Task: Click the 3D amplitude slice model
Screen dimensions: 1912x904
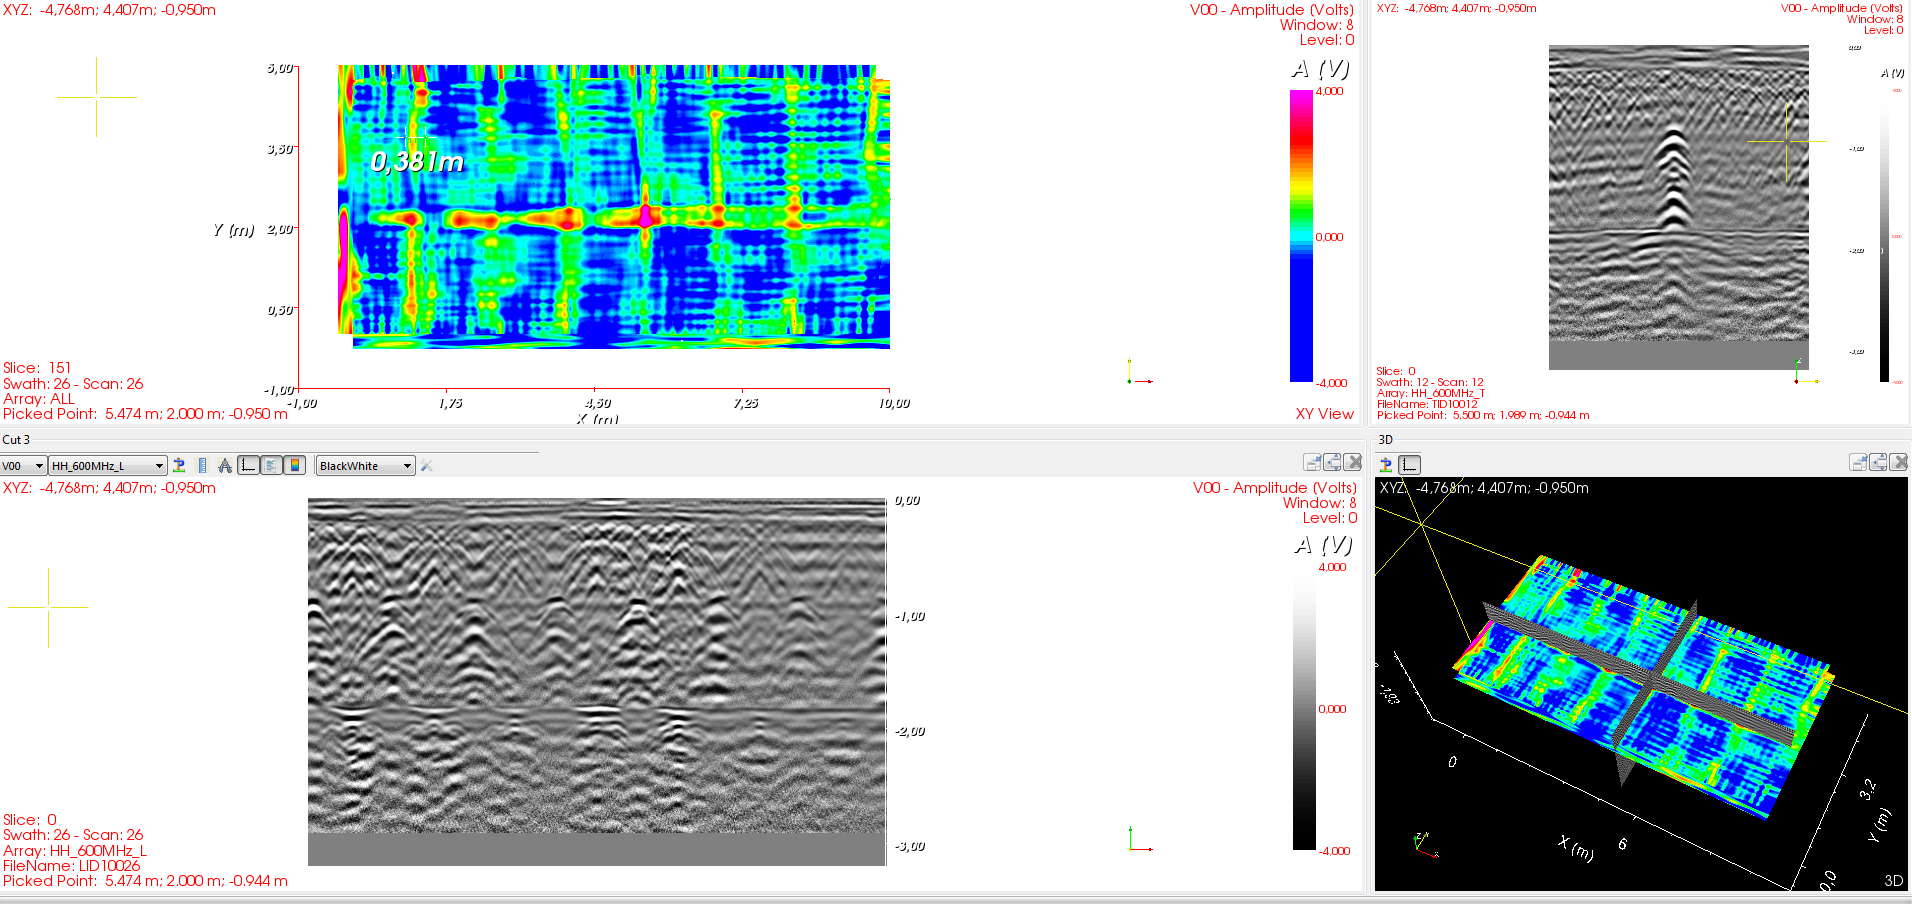Action: tap(1644, 688)
